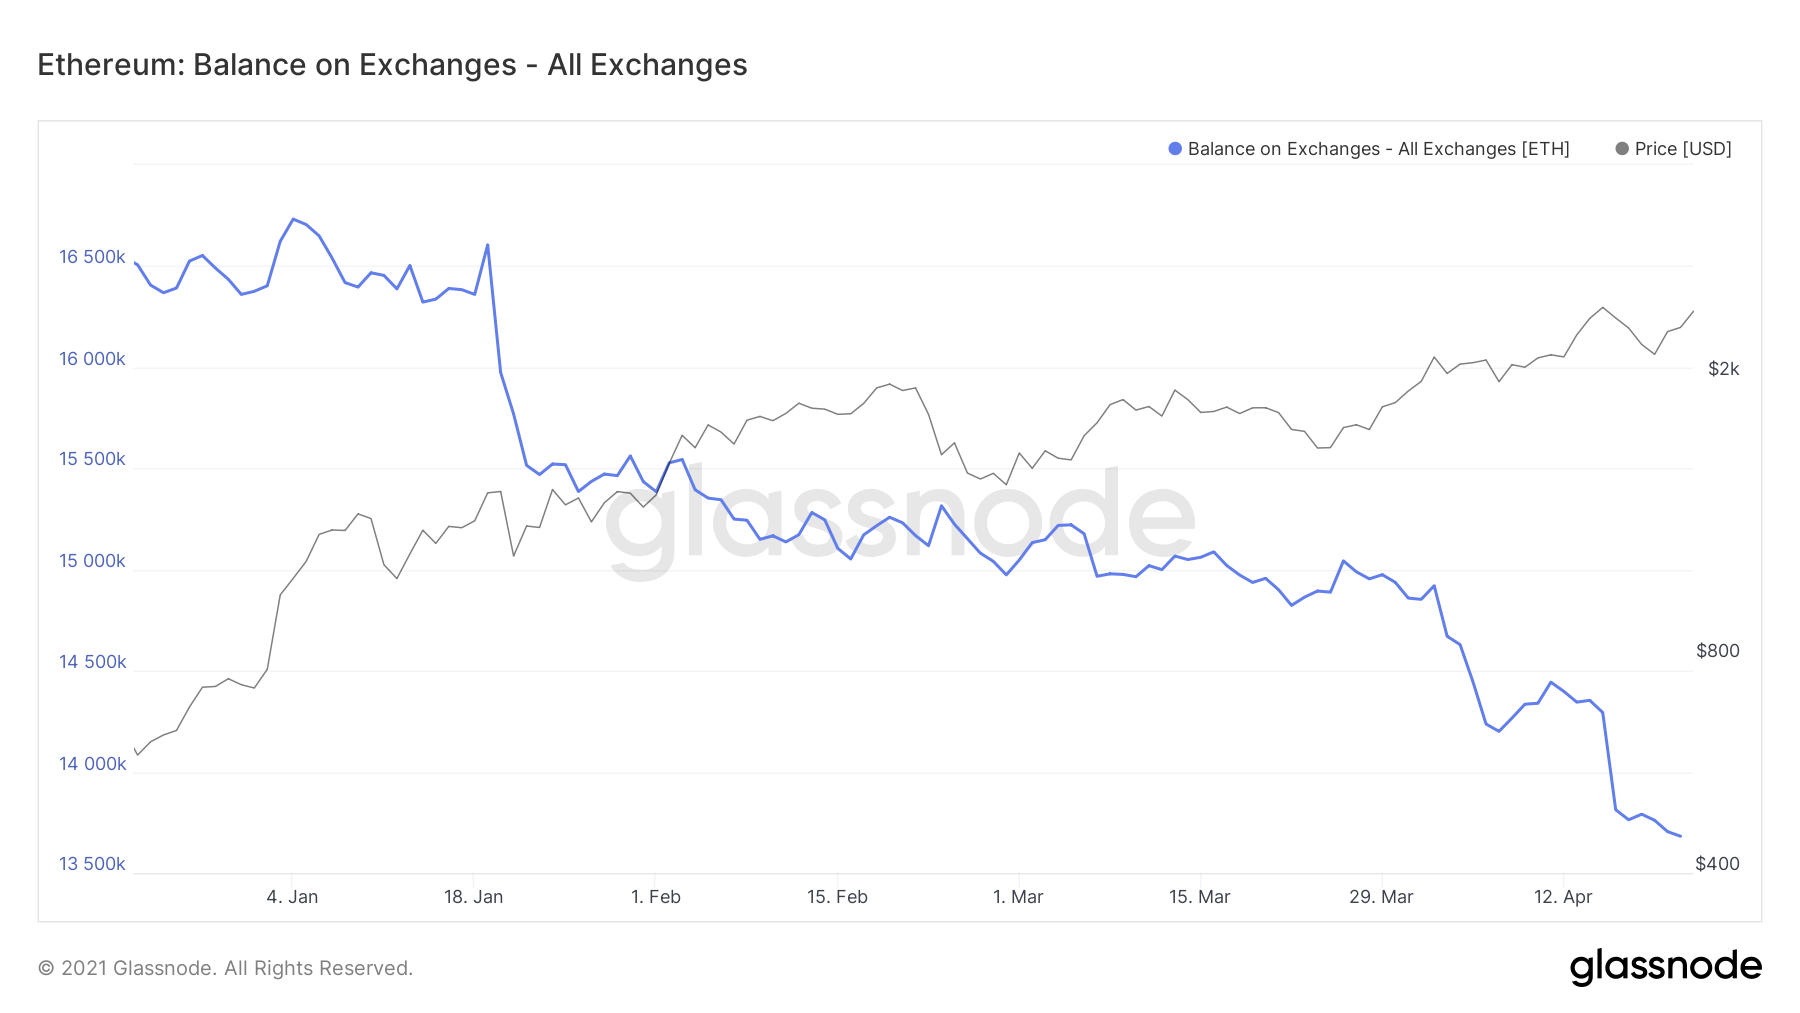Click the 16 500k left axis label
1800x1013 pixels.
point(92,257)
